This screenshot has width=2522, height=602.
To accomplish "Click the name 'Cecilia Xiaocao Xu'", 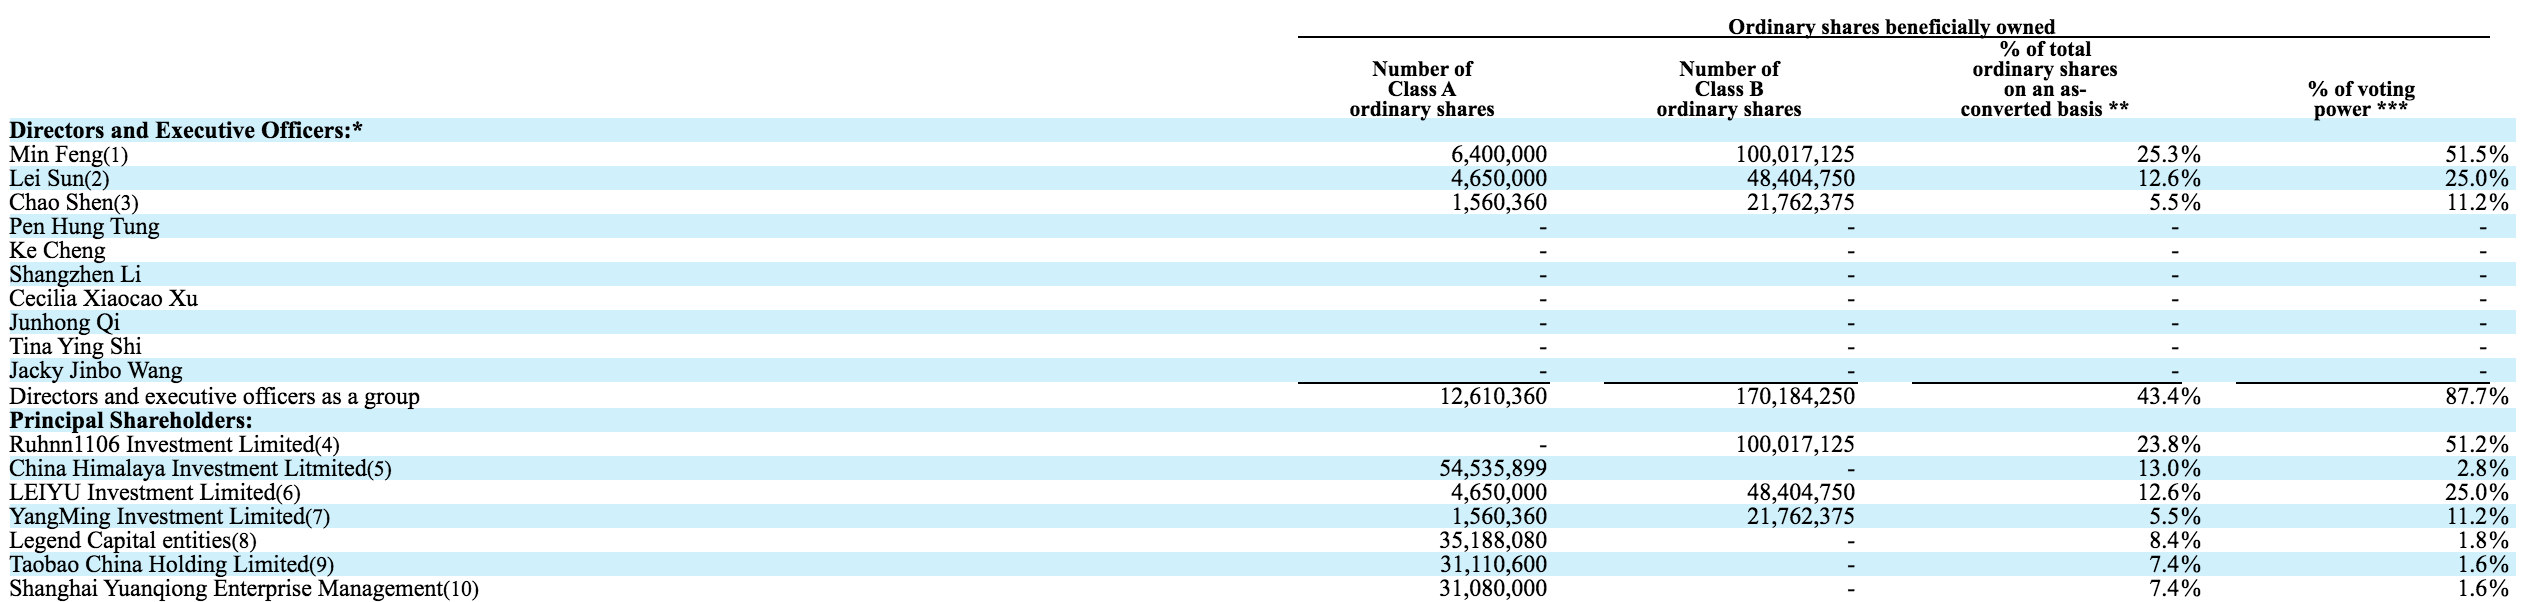I will tap(103, 299).
